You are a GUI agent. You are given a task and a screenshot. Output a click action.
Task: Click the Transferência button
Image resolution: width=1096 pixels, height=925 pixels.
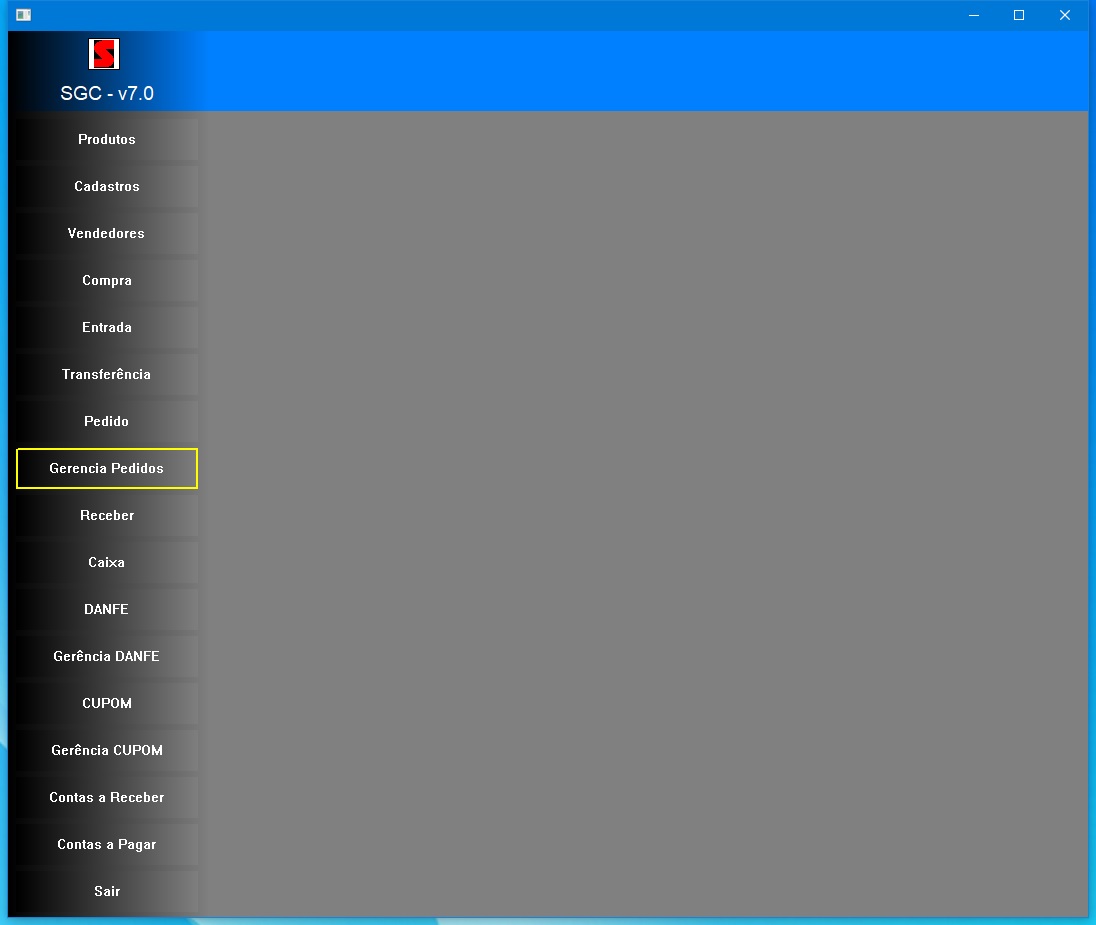pyautogui.click(x=107, y=374)
